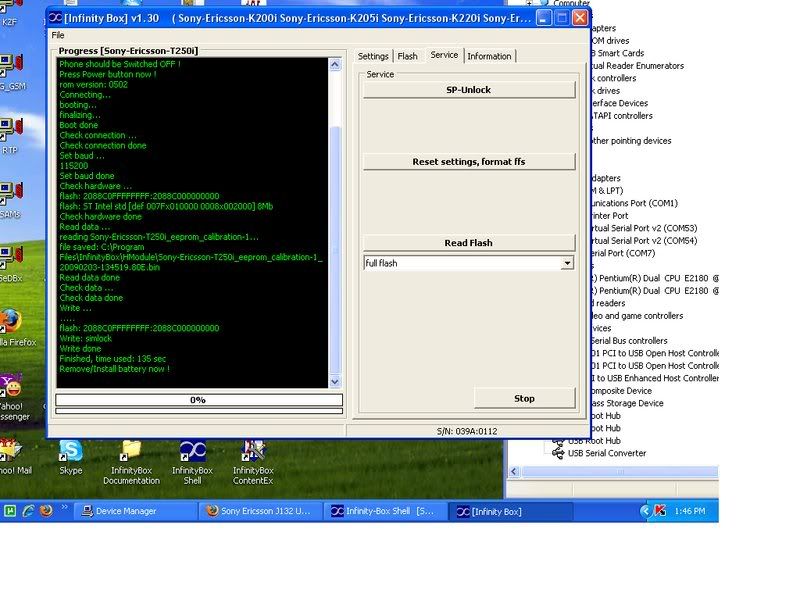
Task: Click the USB Serial Converter device icon
Action: (x=558, y=453)
